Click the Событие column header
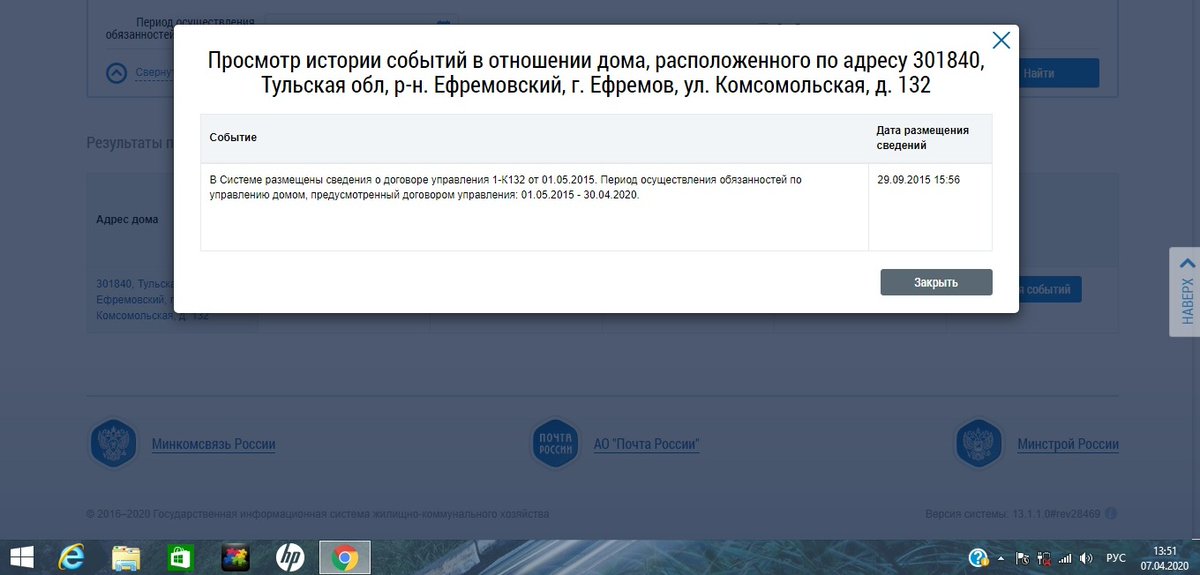 coord(534,138)
